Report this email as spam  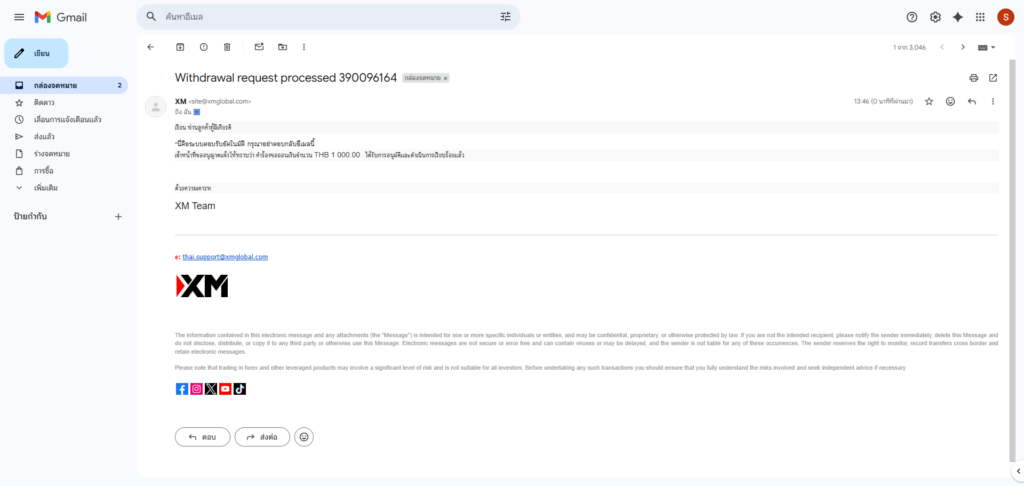coord(204,47)
